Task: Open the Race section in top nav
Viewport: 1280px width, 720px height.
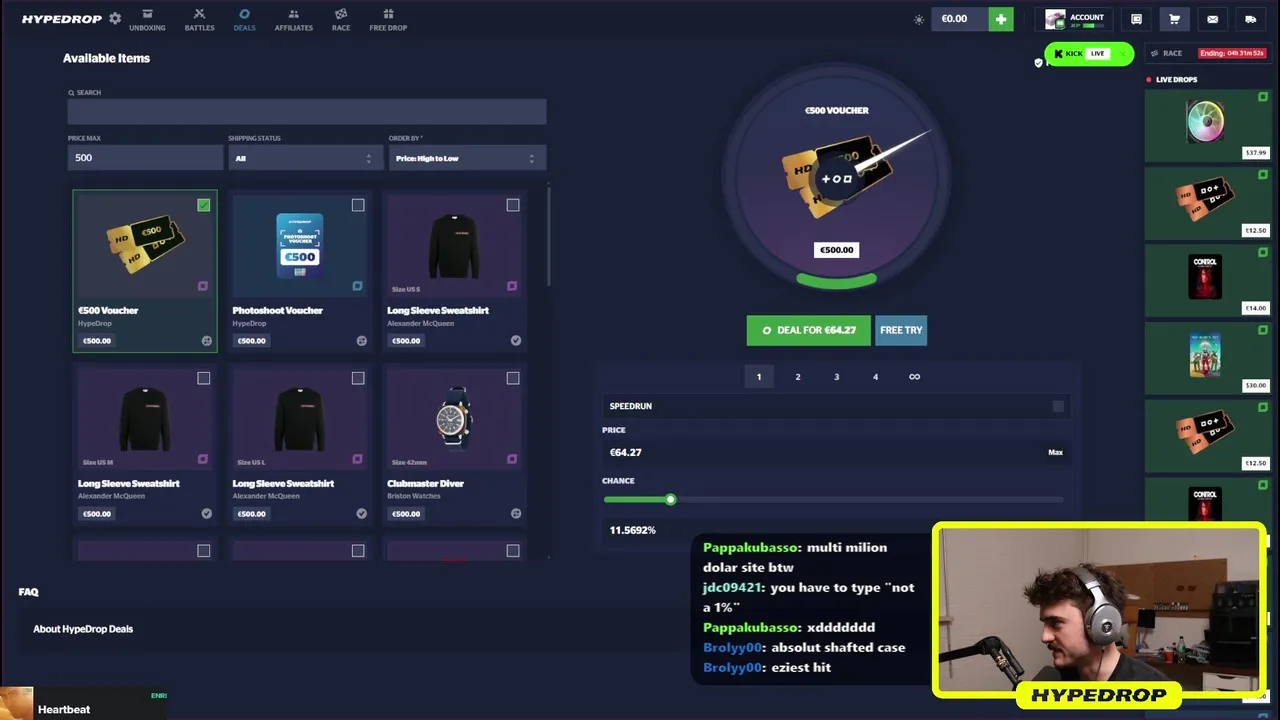Action: 341,19
